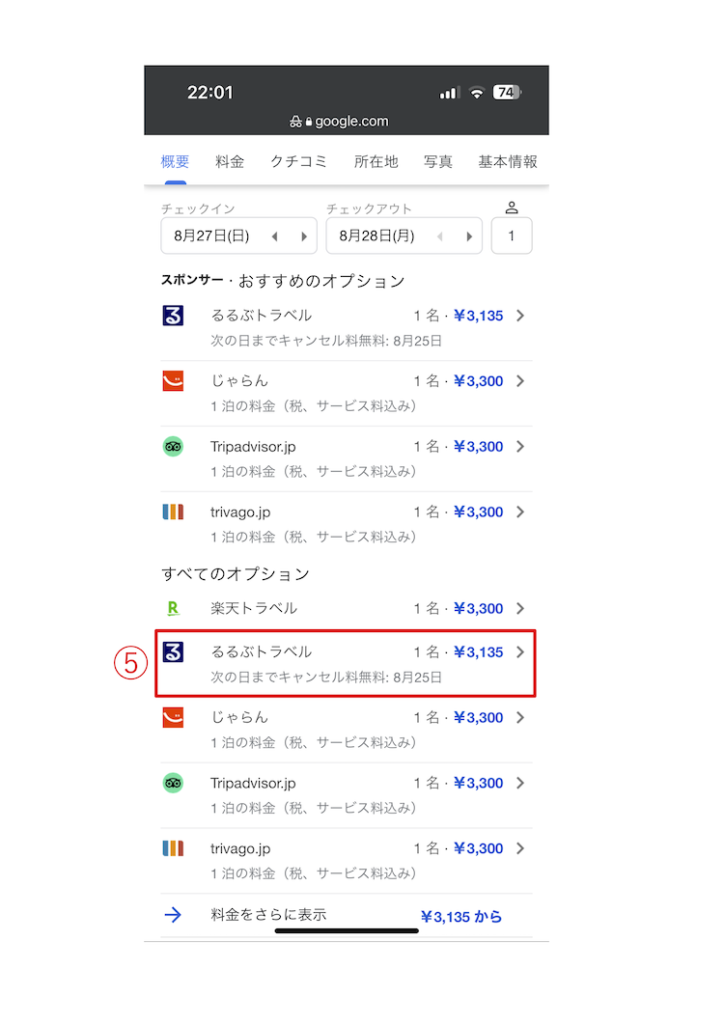Click ¥3,135 から price text

tap(462, 917)
